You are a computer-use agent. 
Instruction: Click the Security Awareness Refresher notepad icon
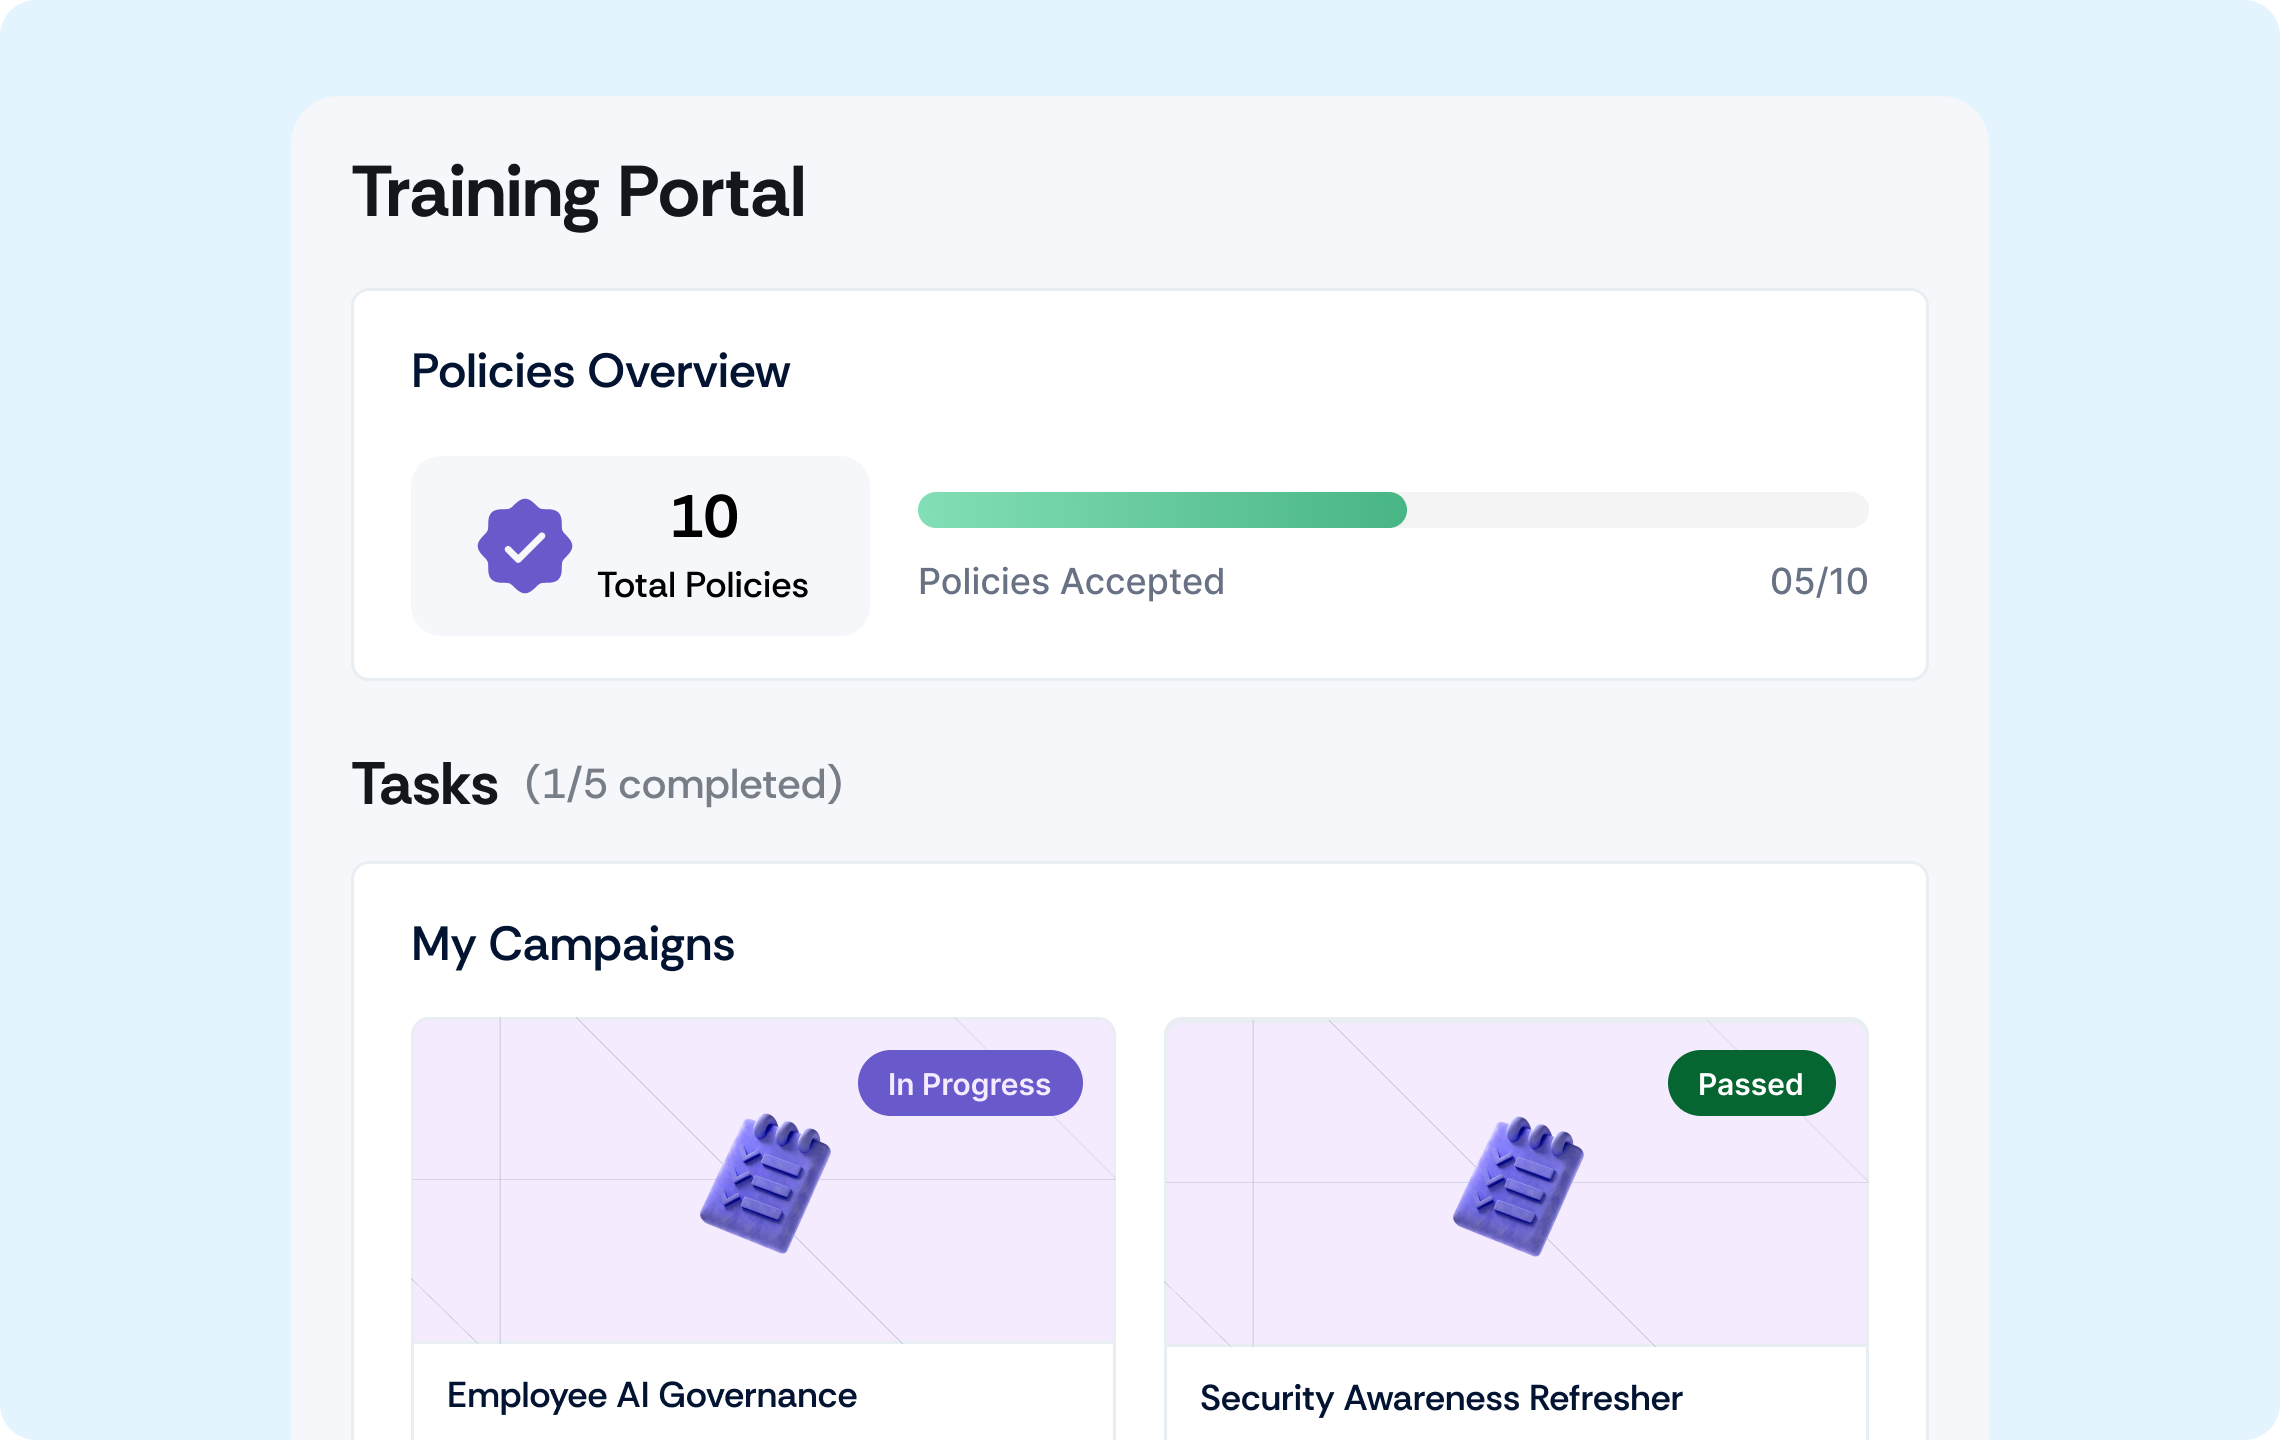pos(1518,1186)
